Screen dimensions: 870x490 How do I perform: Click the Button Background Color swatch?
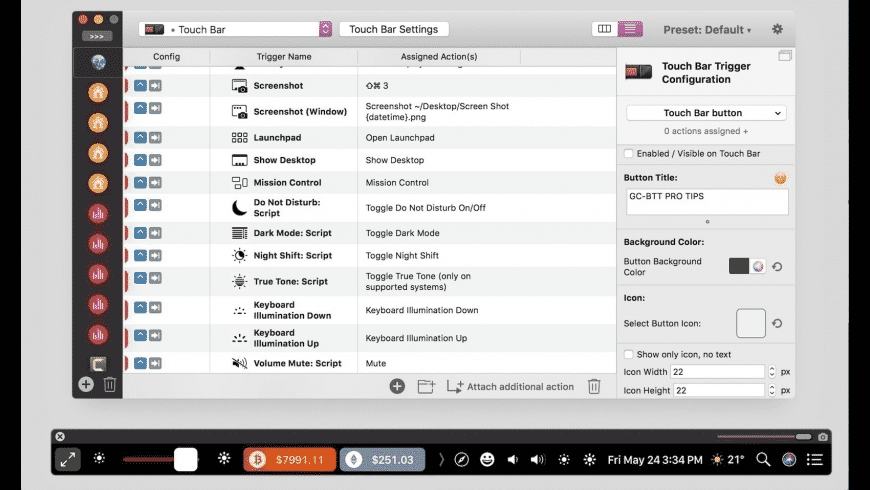pyautogui.click(x=739, y=266)
